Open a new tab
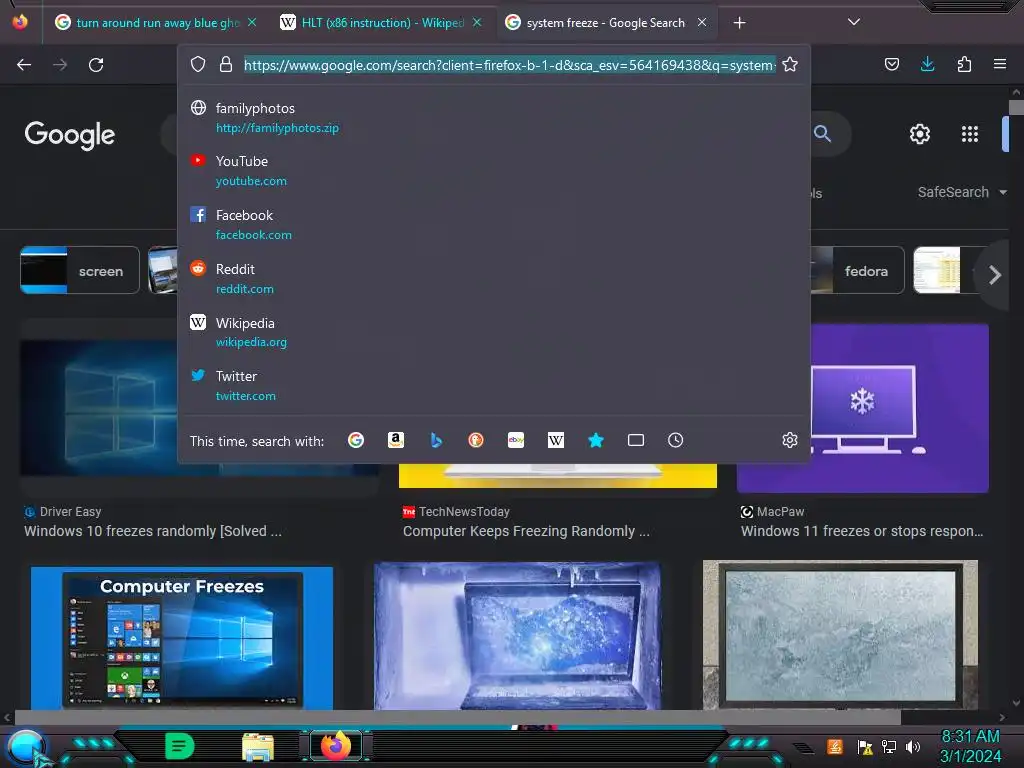The image size is (1024, 768). point(739,23)
